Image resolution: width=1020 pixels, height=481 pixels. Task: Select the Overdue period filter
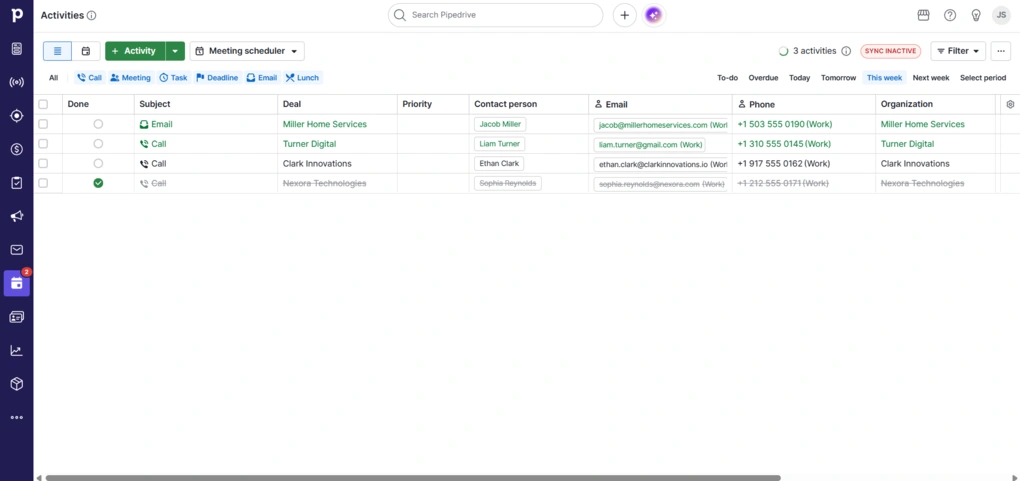(763, 77)
